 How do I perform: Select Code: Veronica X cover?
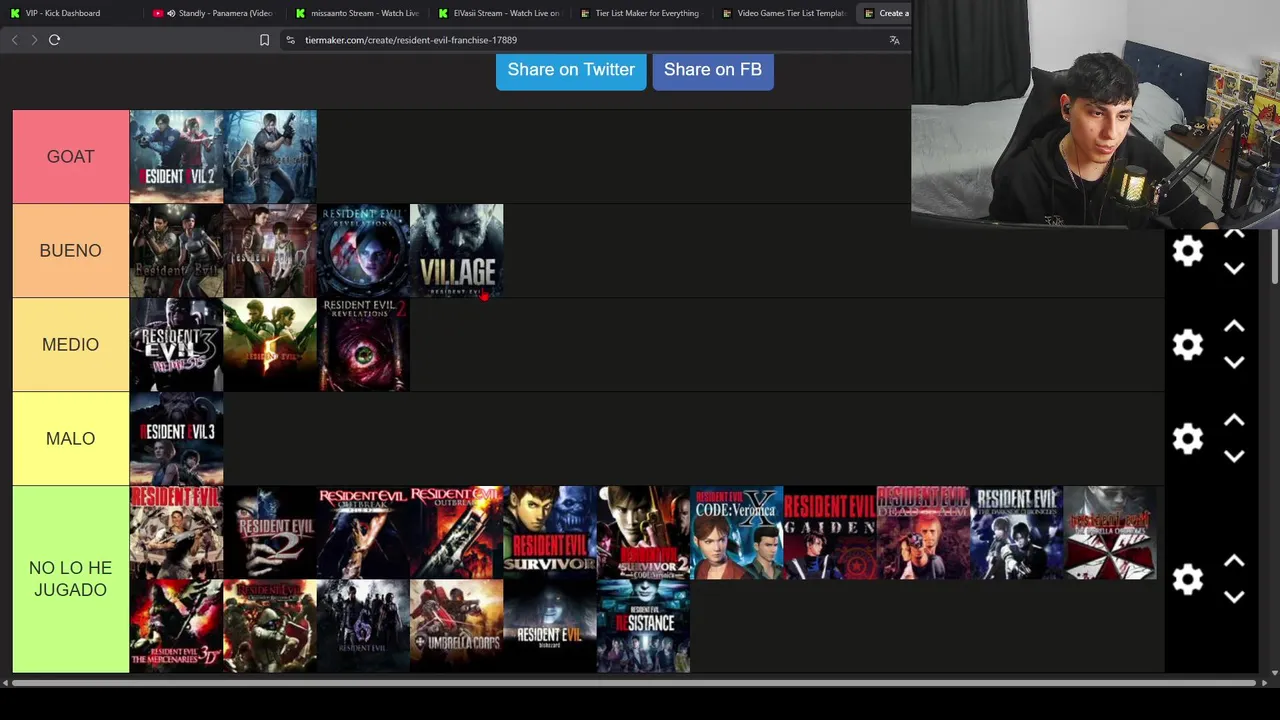pyautogui.click(x=737, y=533)
